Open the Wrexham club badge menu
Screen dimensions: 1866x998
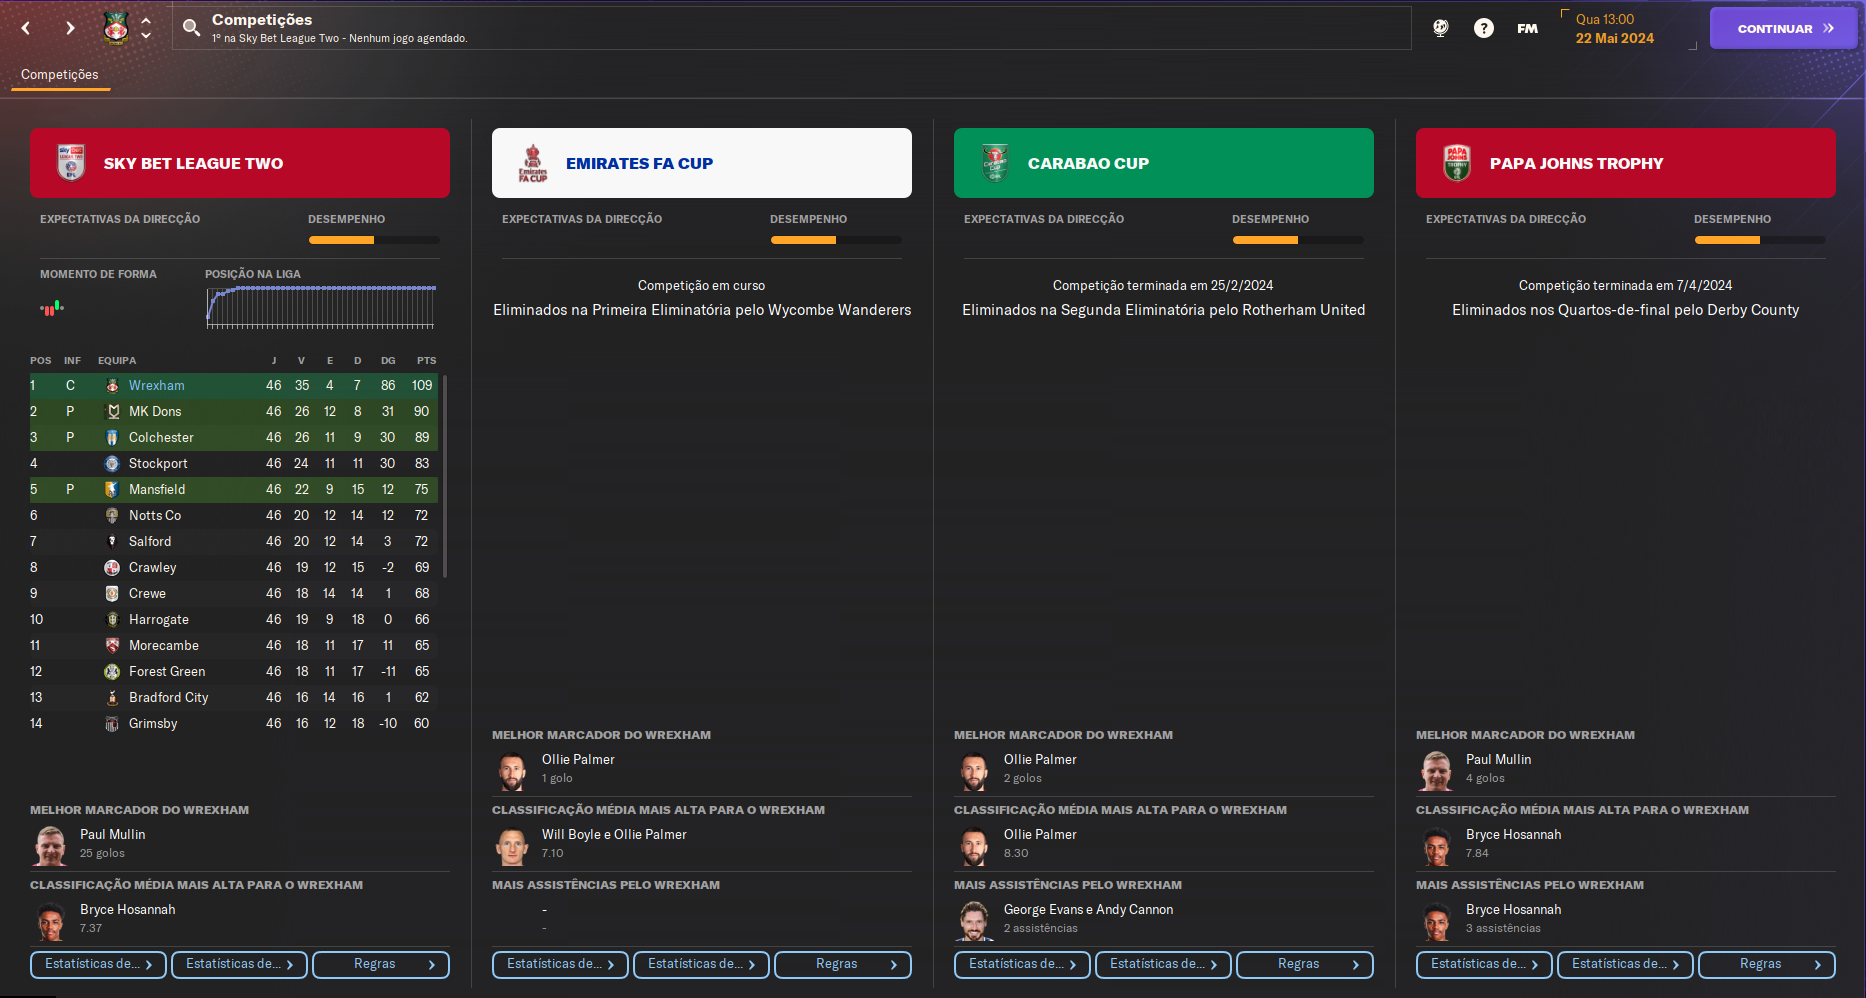tap(116, 28)
